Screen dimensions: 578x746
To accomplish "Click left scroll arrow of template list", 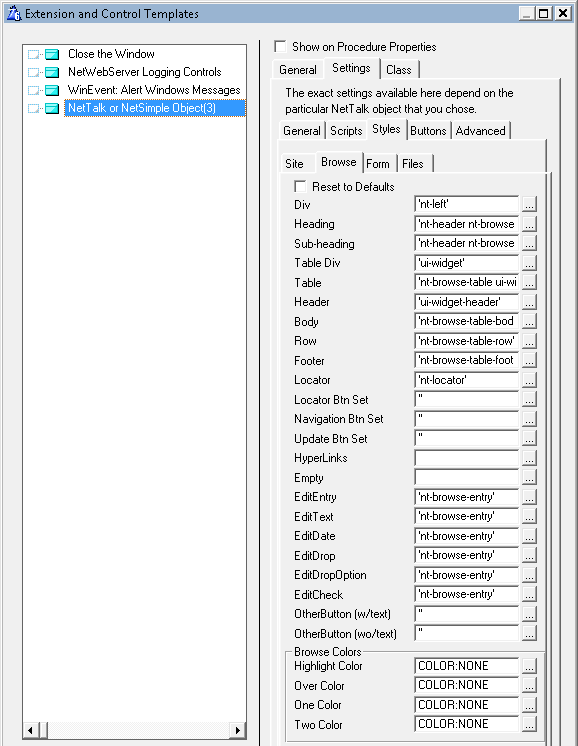I will [x=31, y=730].
